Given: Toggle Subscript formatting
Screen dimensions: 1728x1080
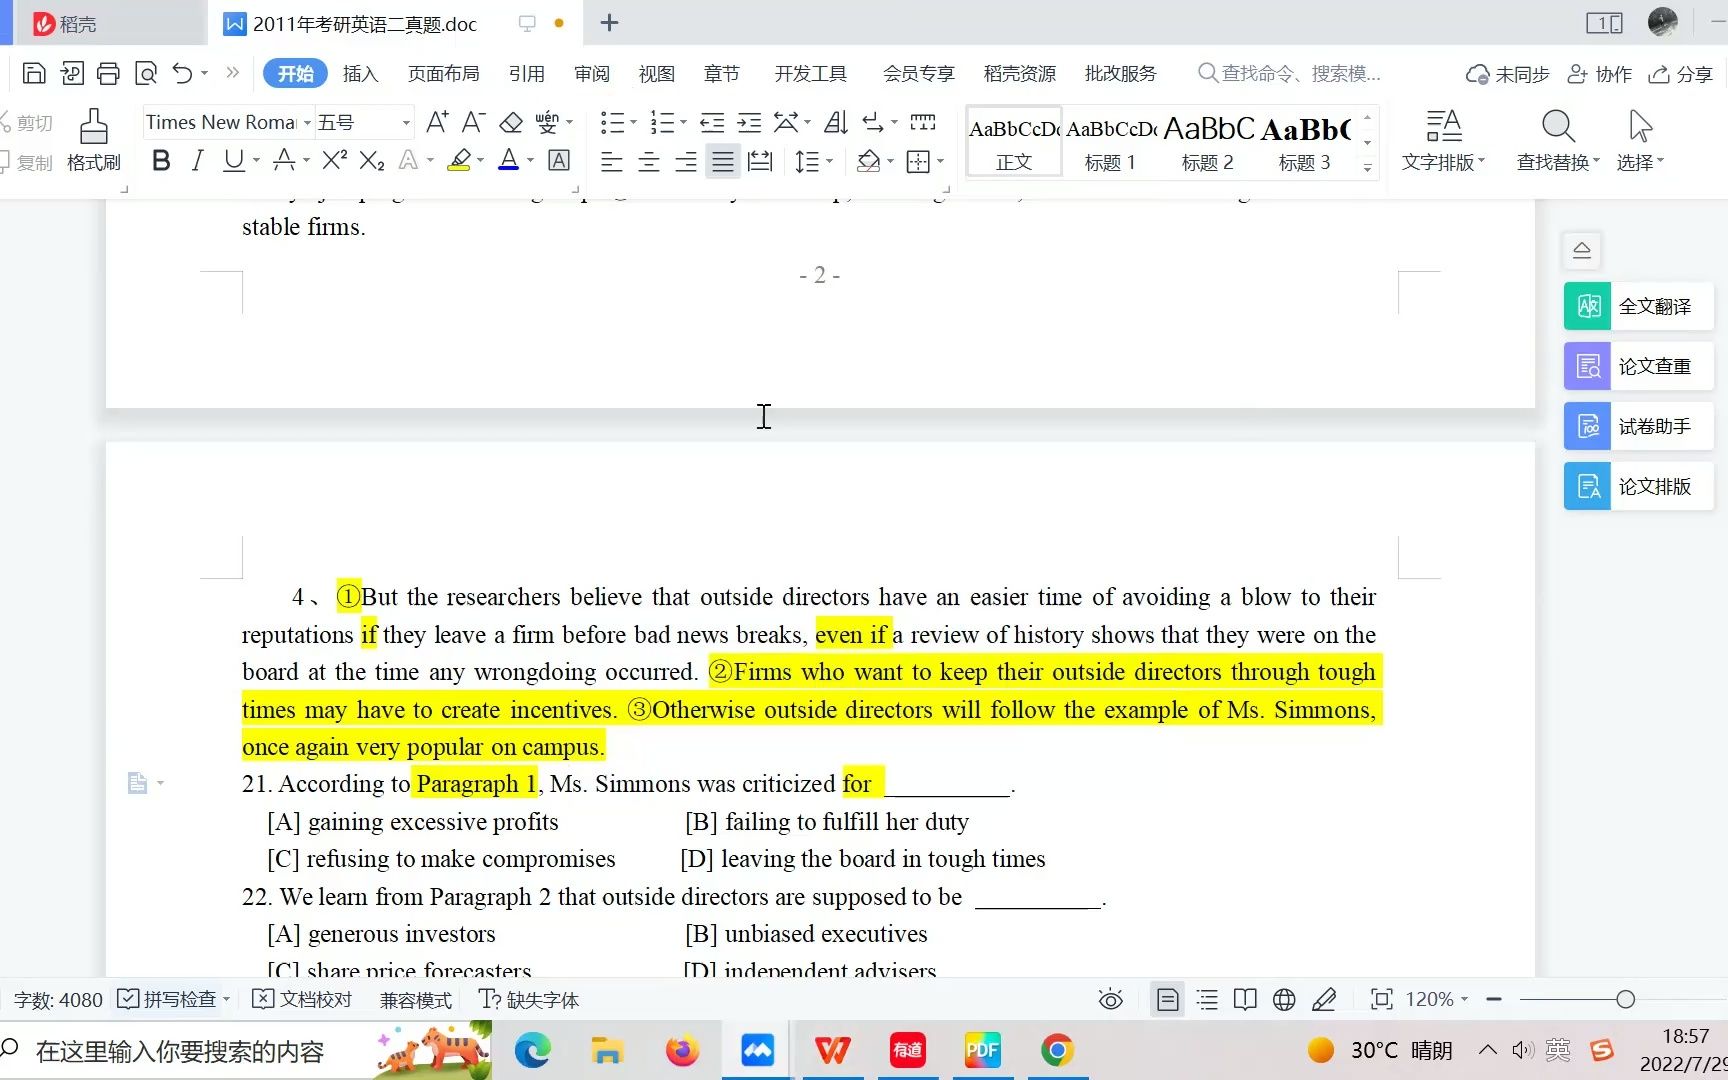Looking at the screenshot, I should pos(372,160).
